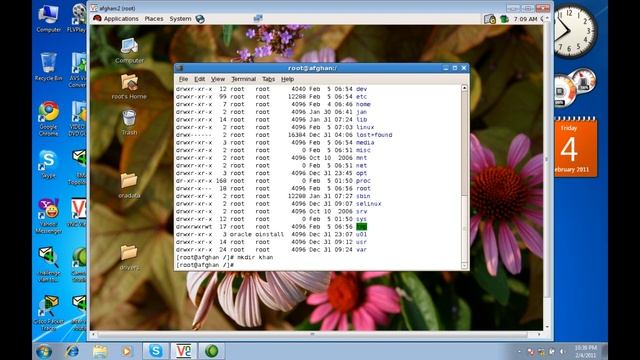Open the oradata folder icon
Viewport: 640px width, 360px height.
[x=129, y=186]
